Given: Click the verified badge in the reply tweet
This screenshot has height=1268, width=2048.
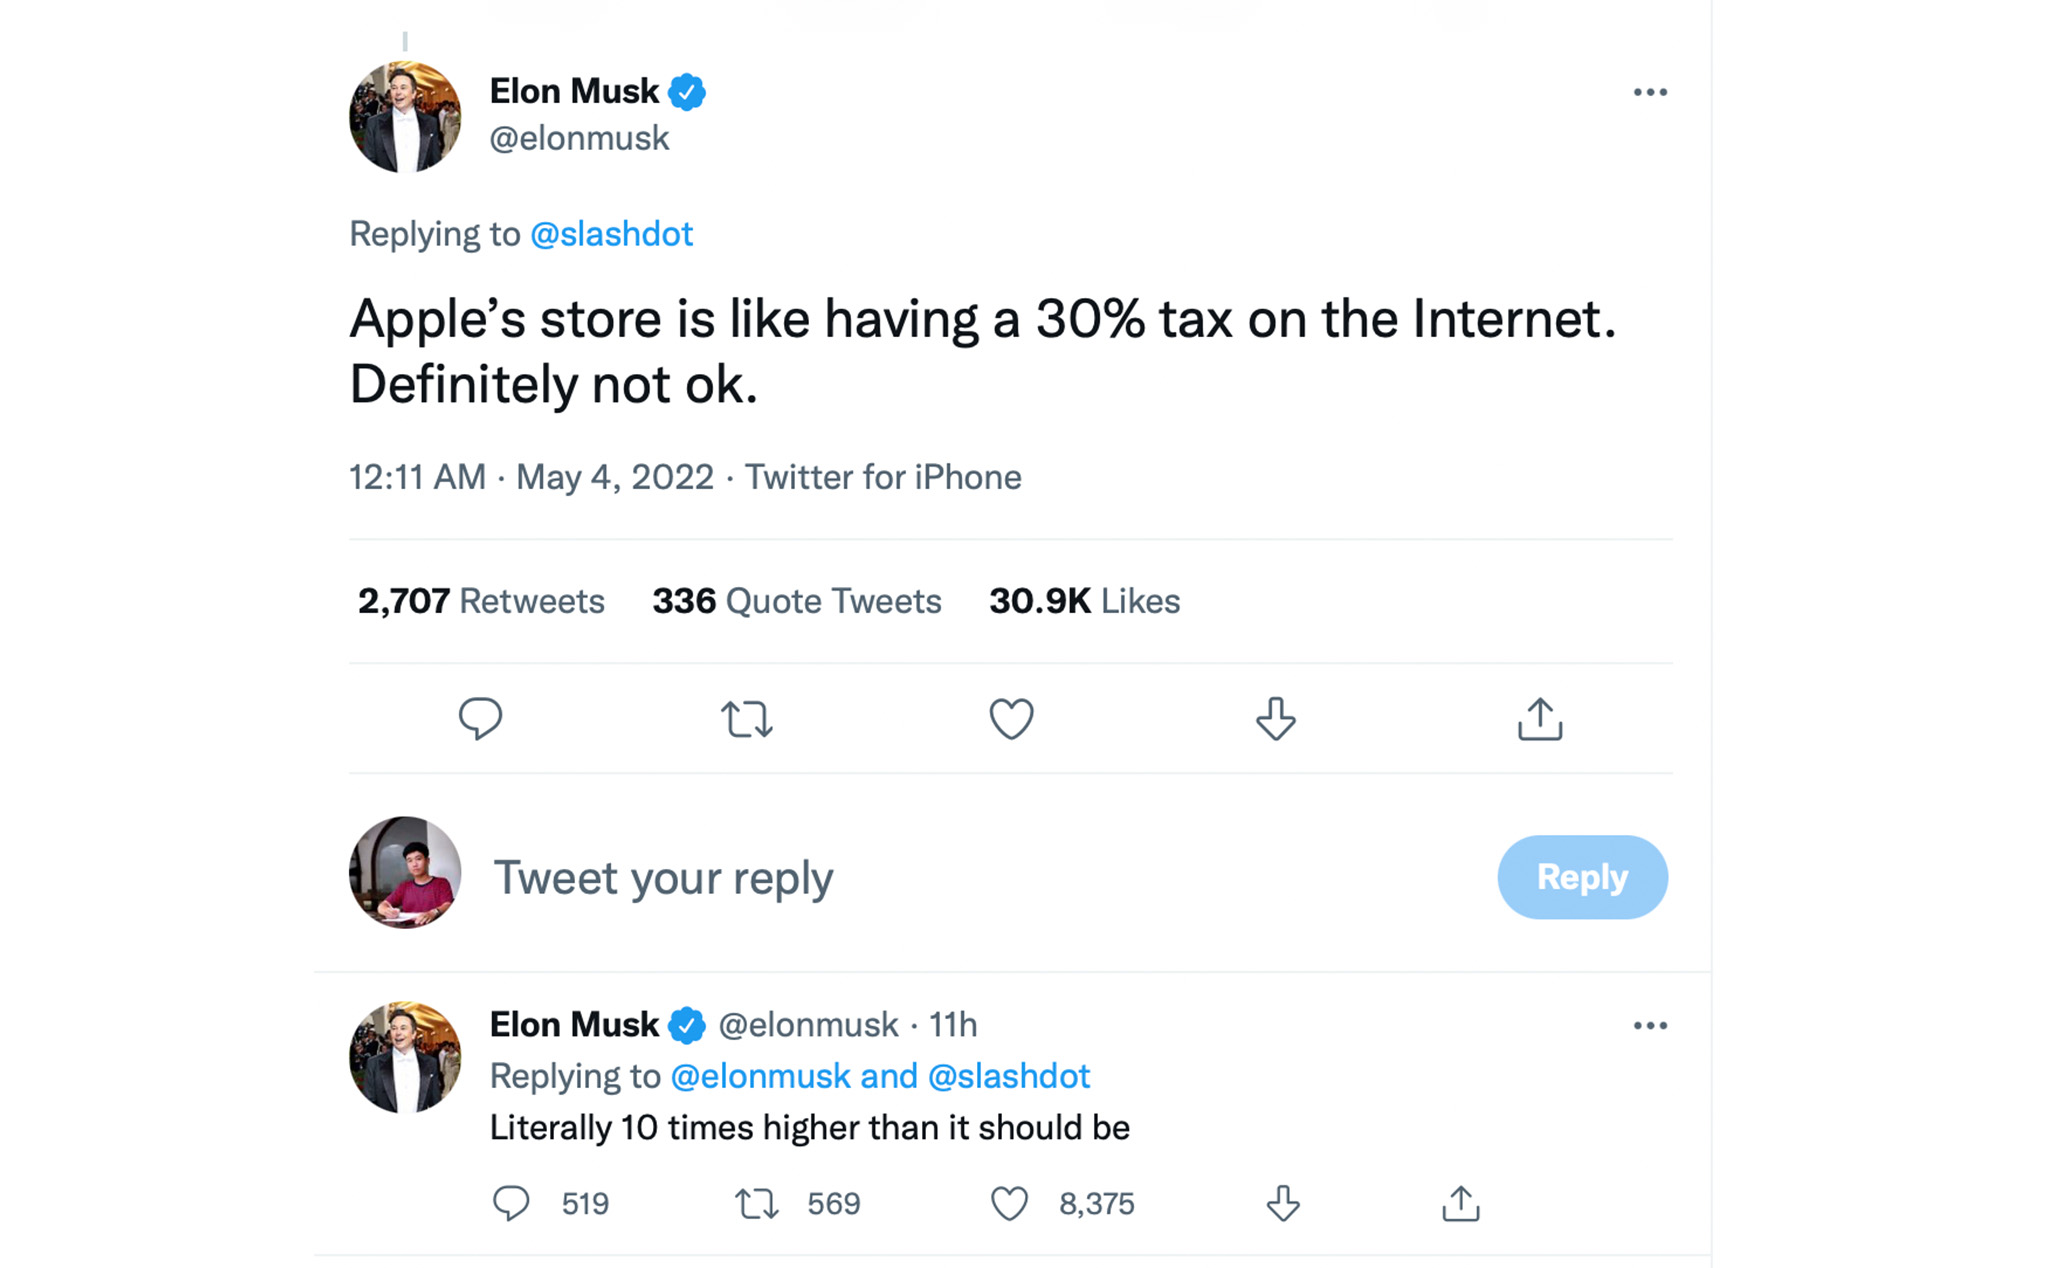Looking at the screenshot, I should (687, 1024).
